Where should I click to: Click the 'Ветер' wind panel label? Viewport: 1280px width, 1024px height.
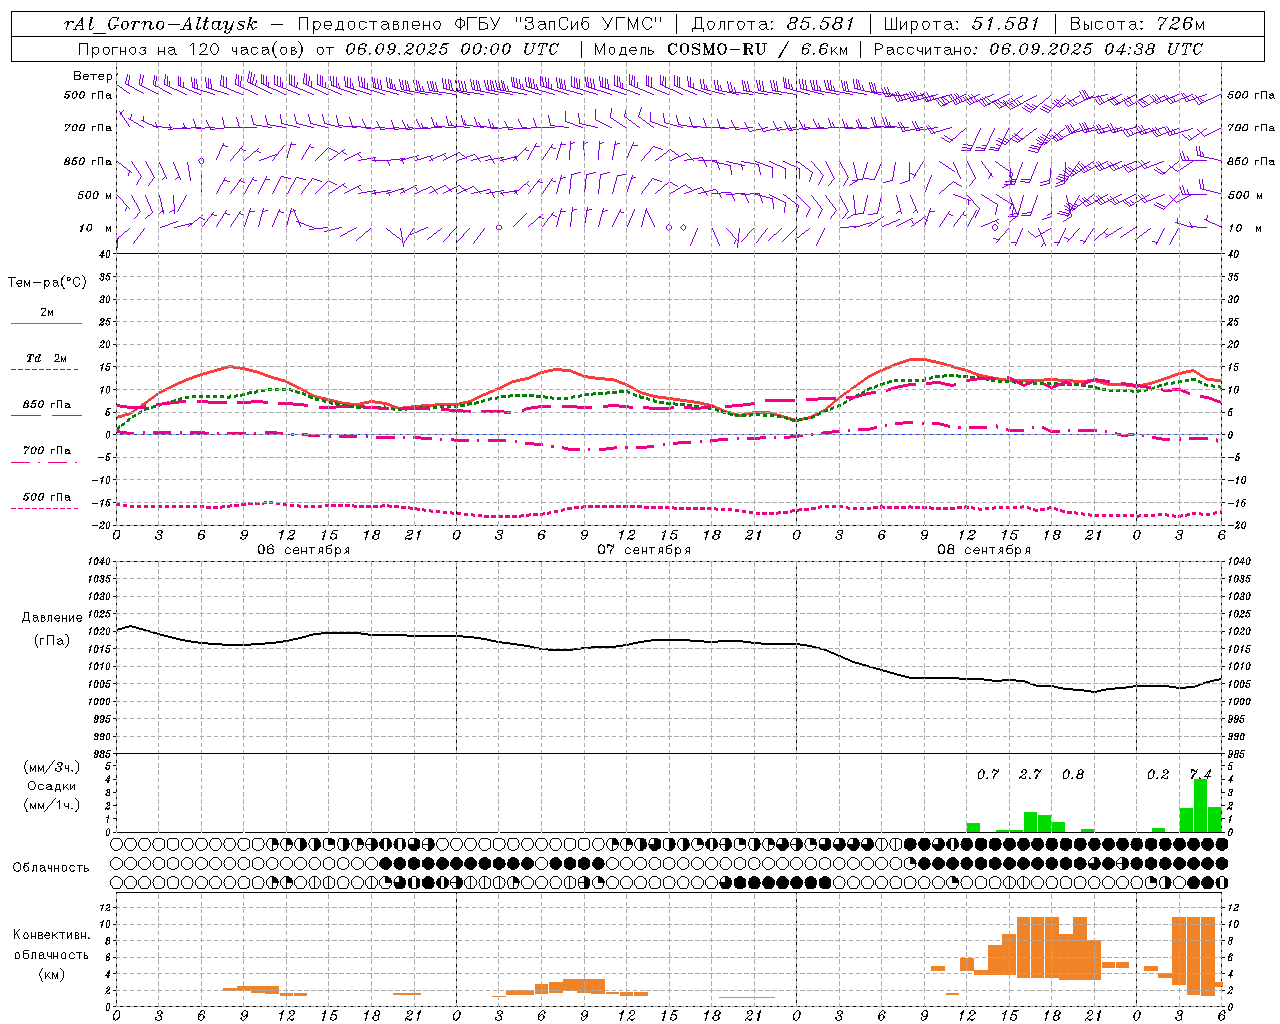(x=92, y=76)
